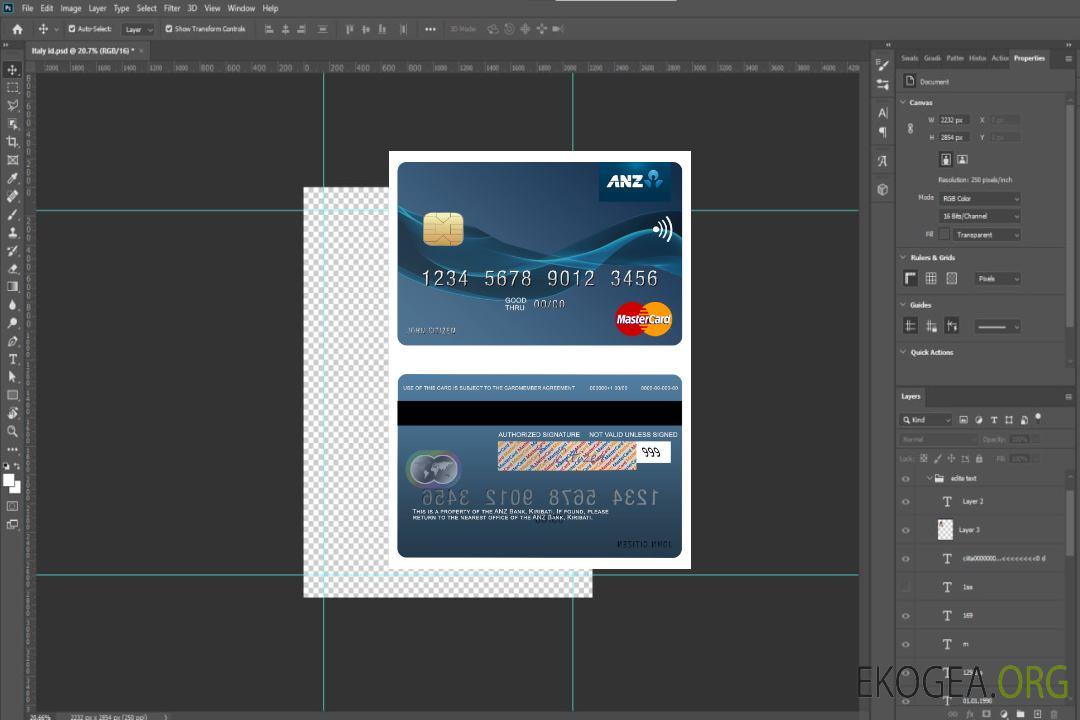The height and width of the screenshot is (720, 1080).
Task: Select the Lasso tool
Action: pos(12,105)
